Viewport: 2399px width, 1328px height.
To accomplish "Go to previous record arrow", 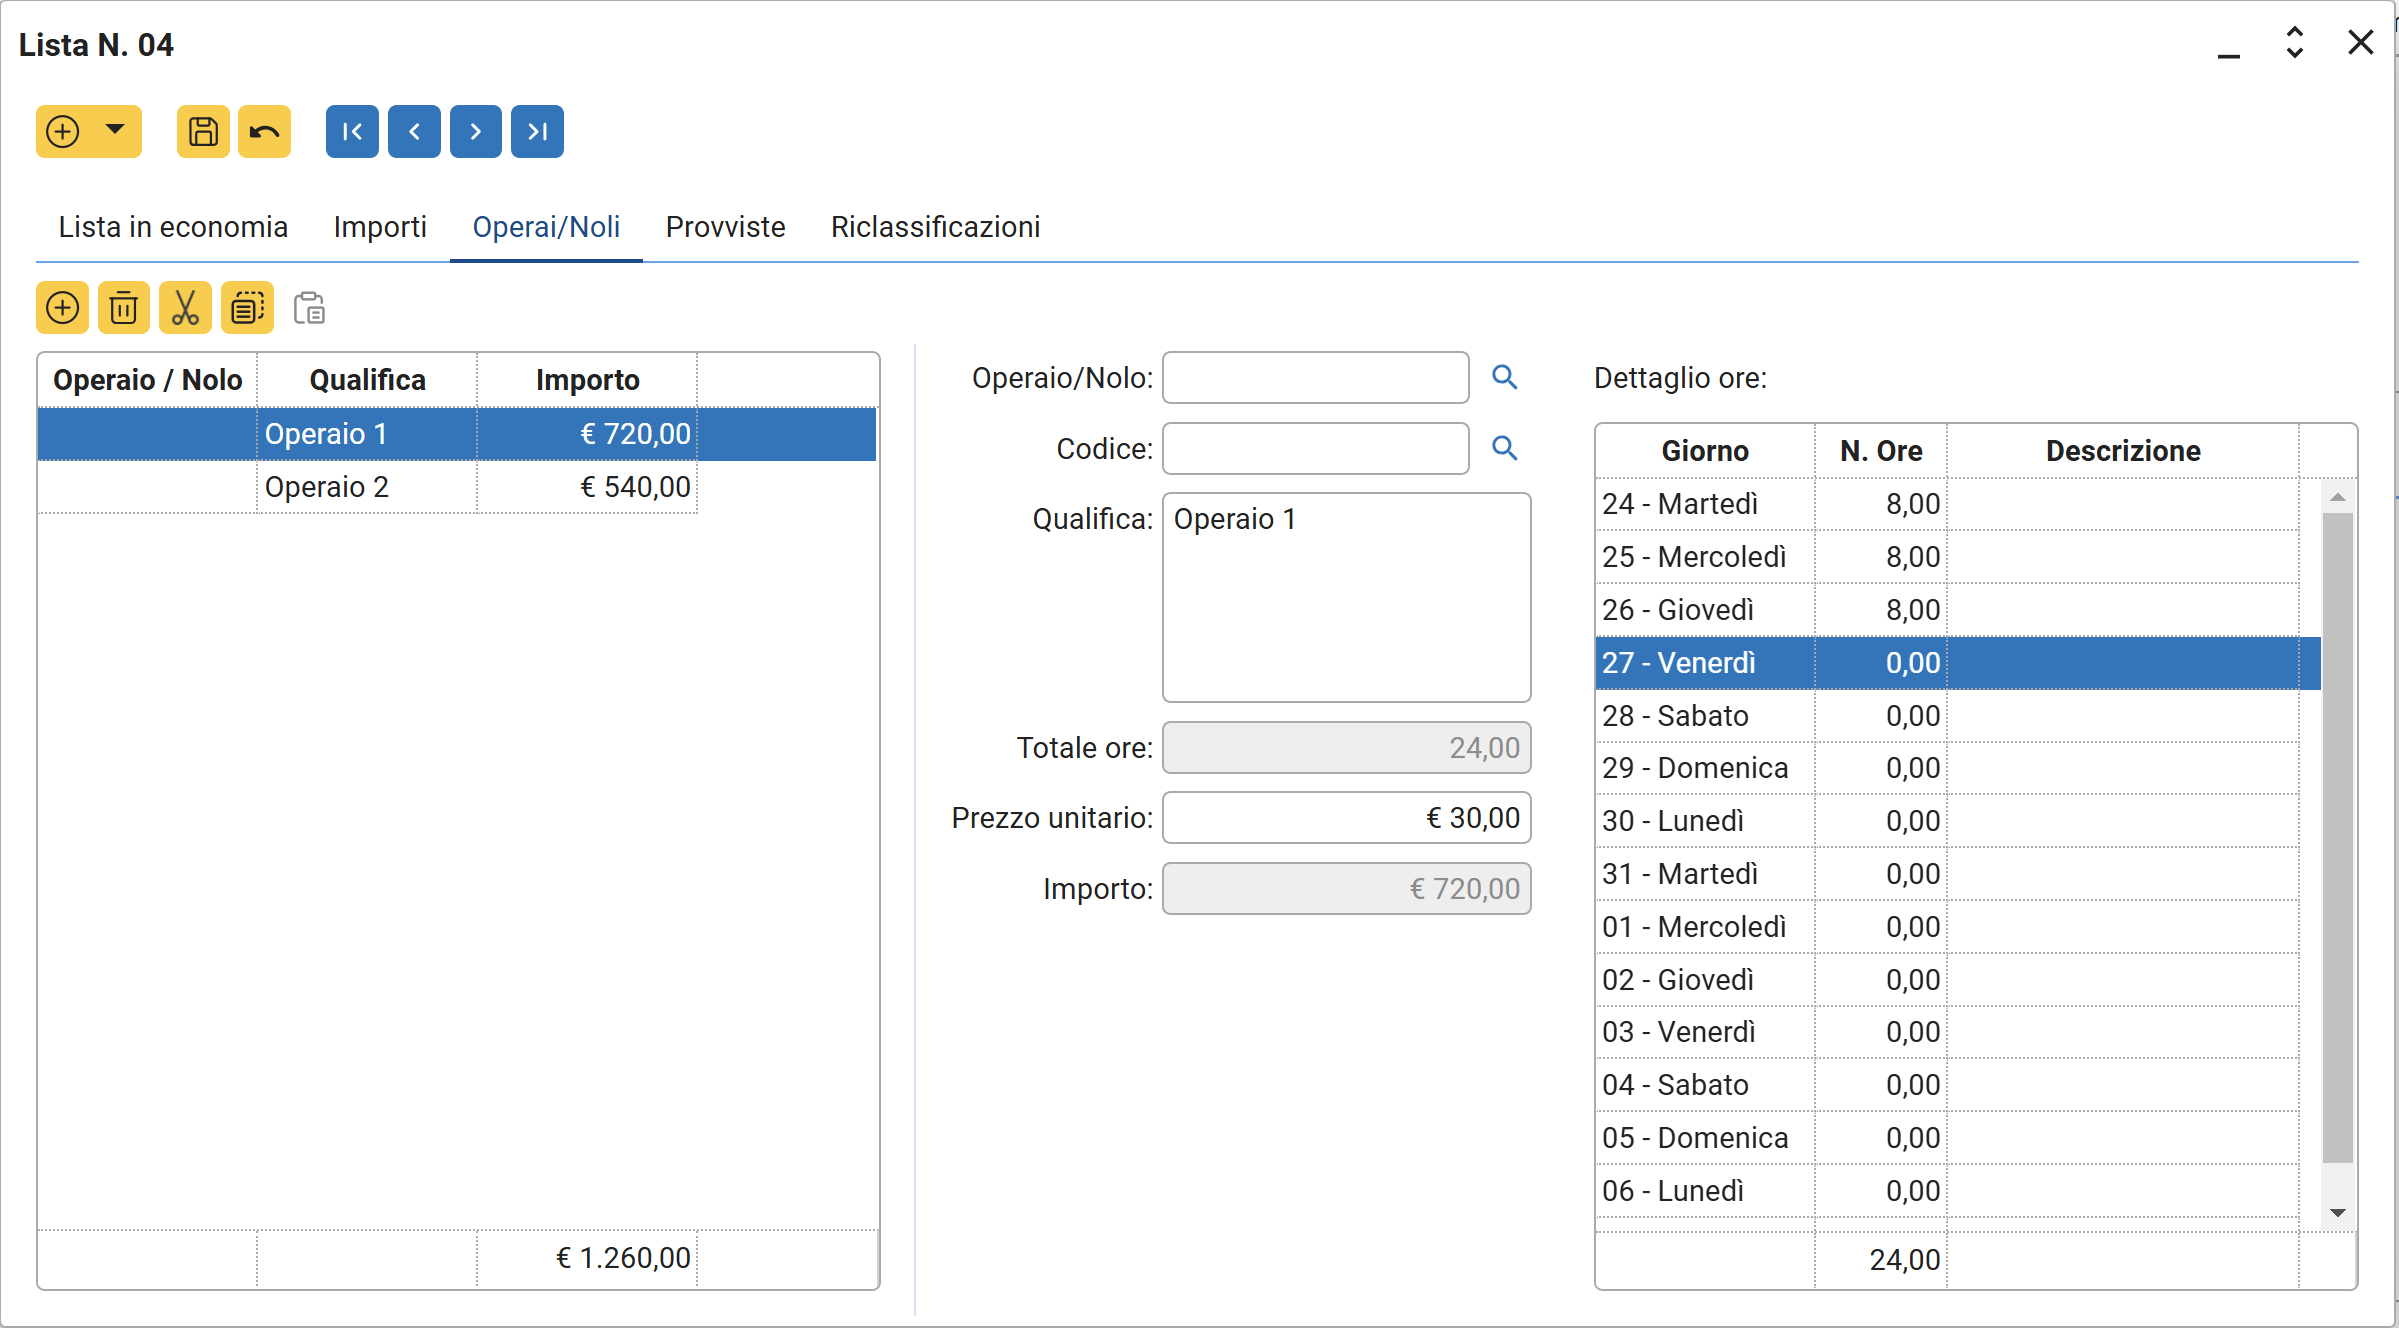I will coord(414,131).
